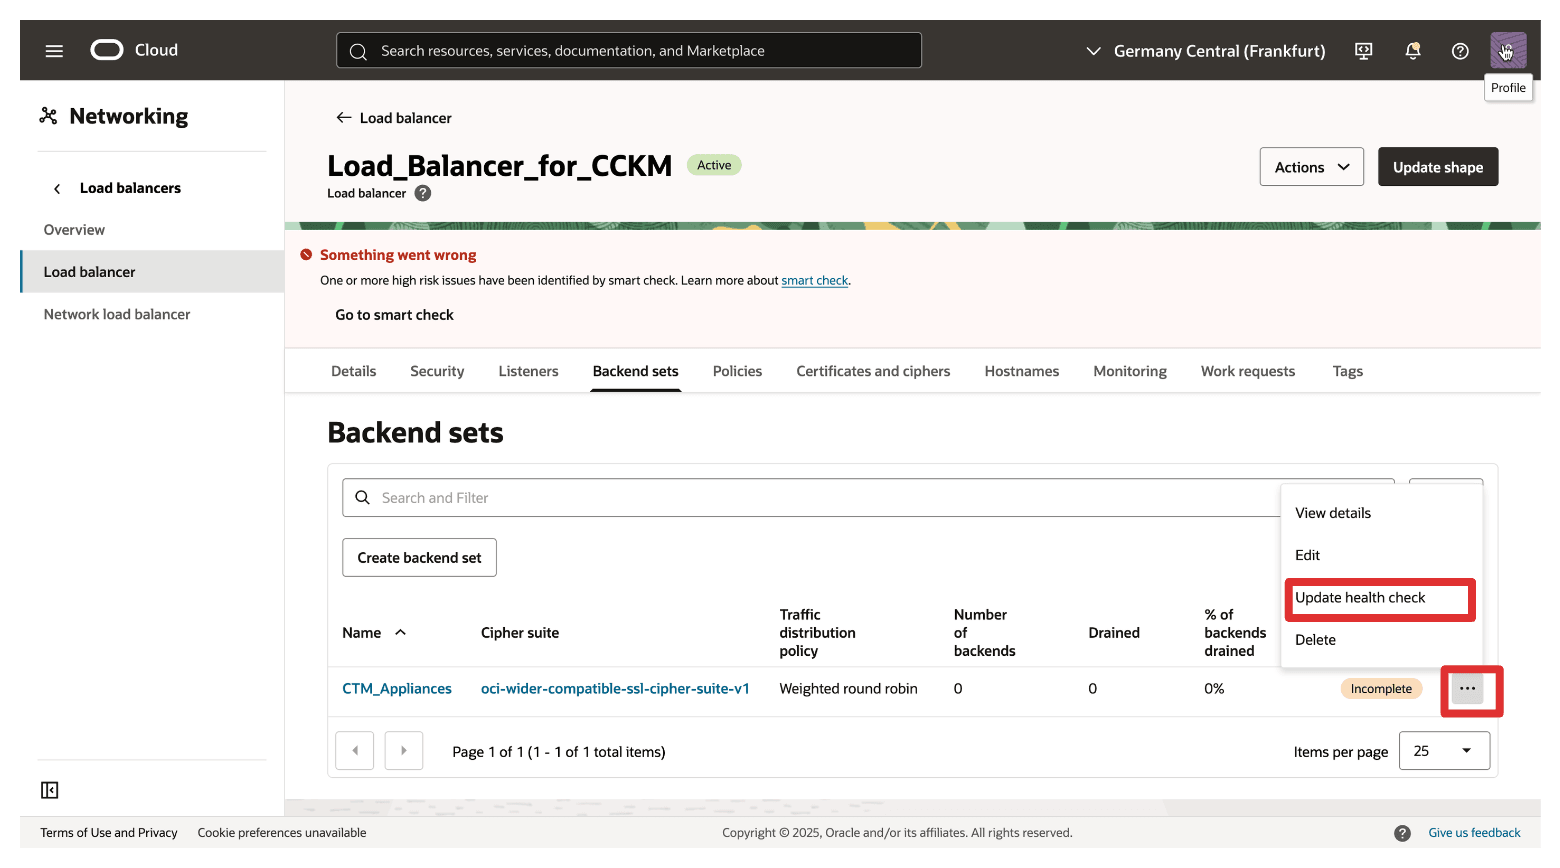Click the Weighted round robin cell

click(848, 689)
